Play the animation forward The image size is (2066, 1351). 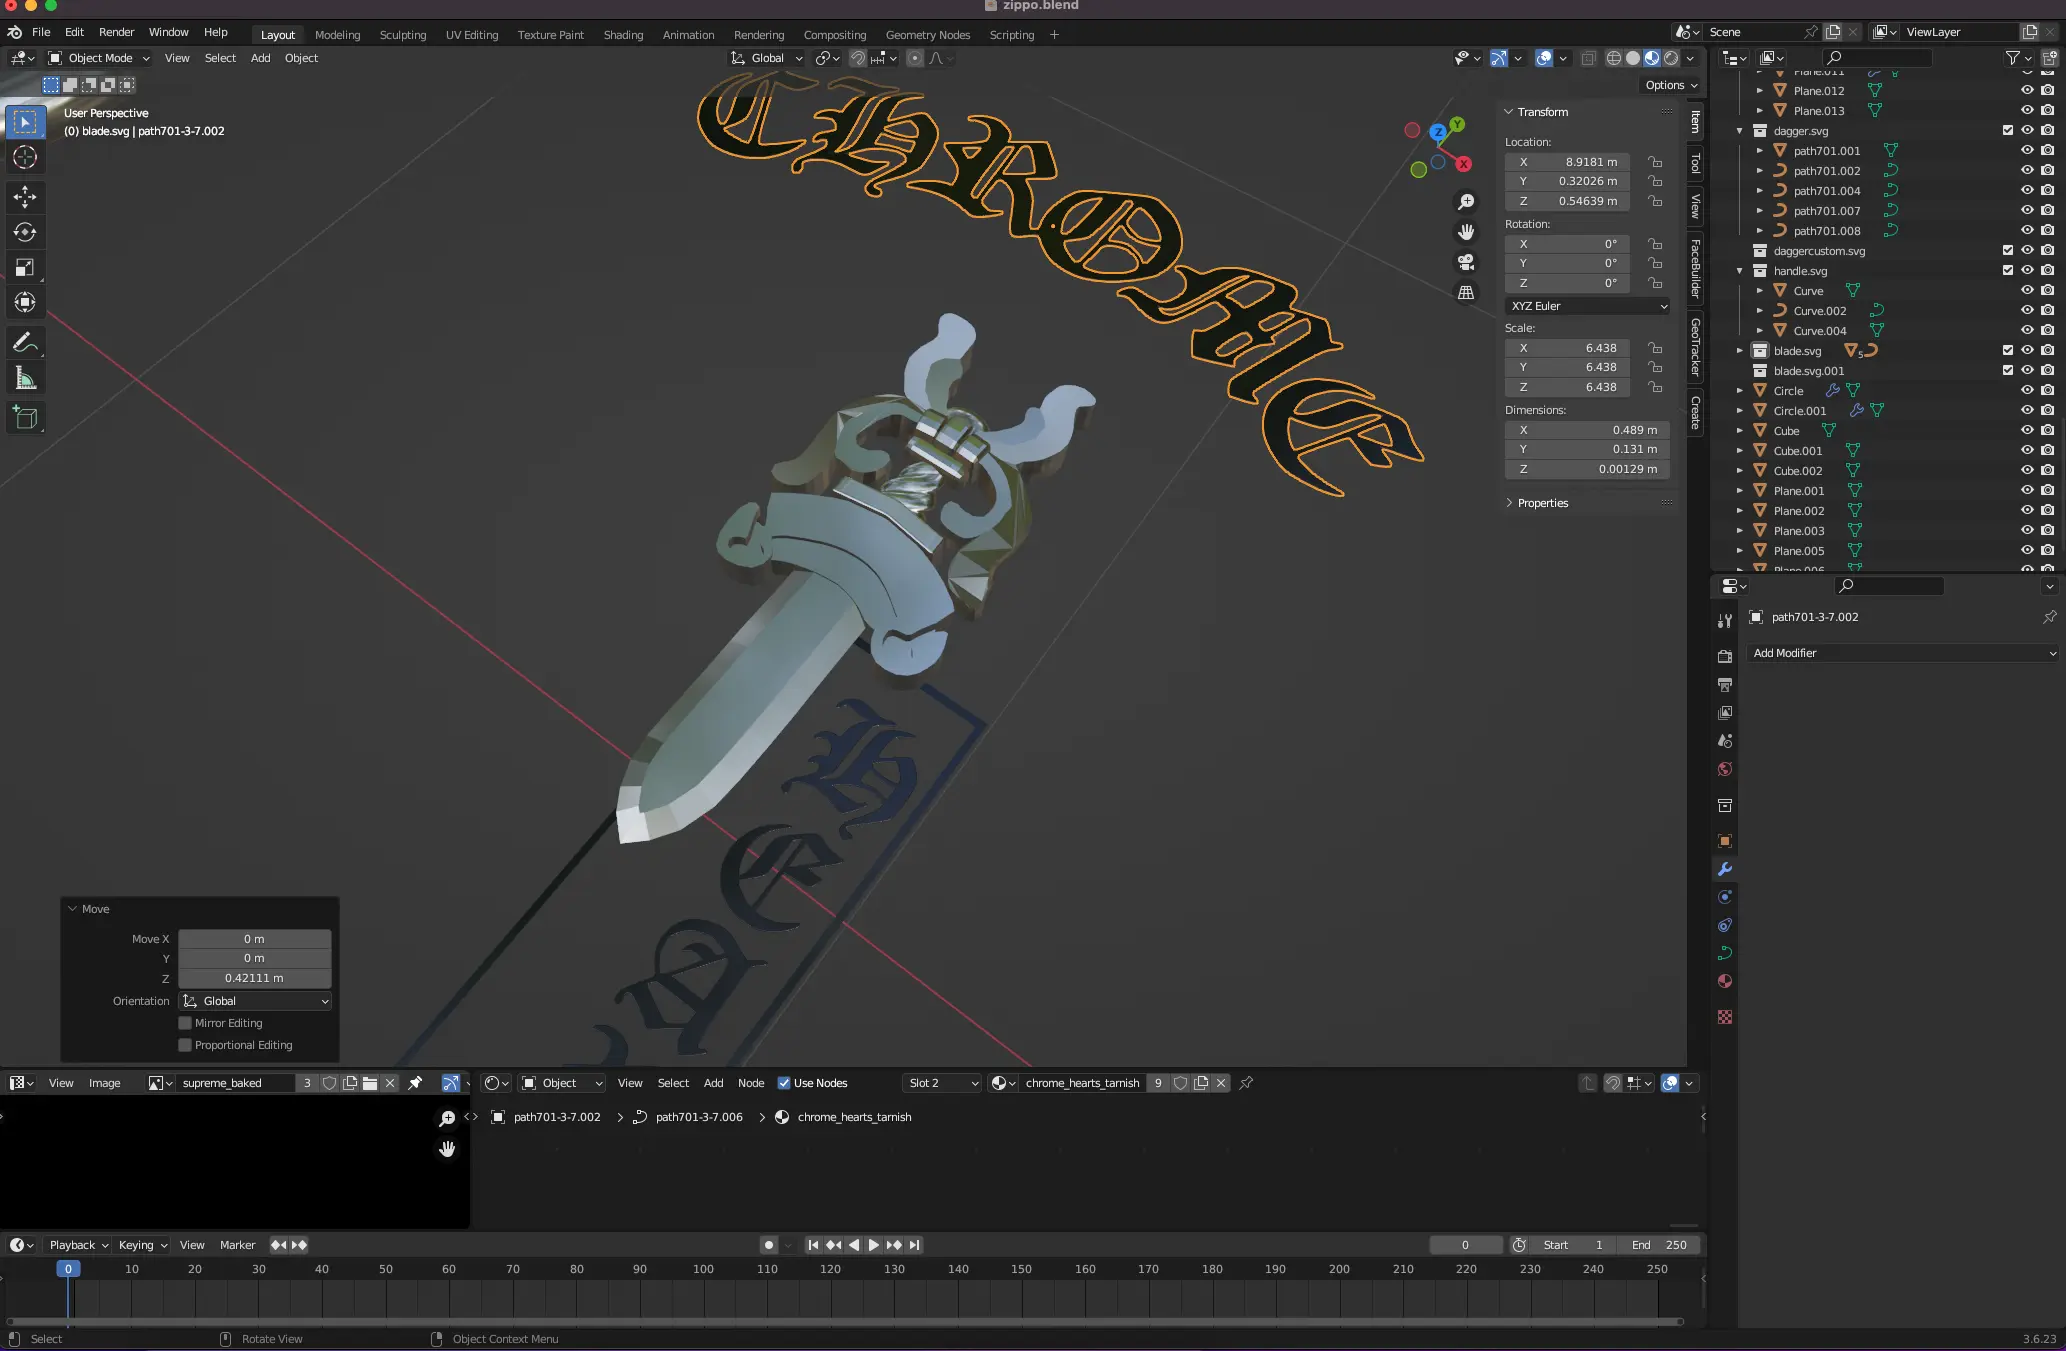coord(874,1245)
